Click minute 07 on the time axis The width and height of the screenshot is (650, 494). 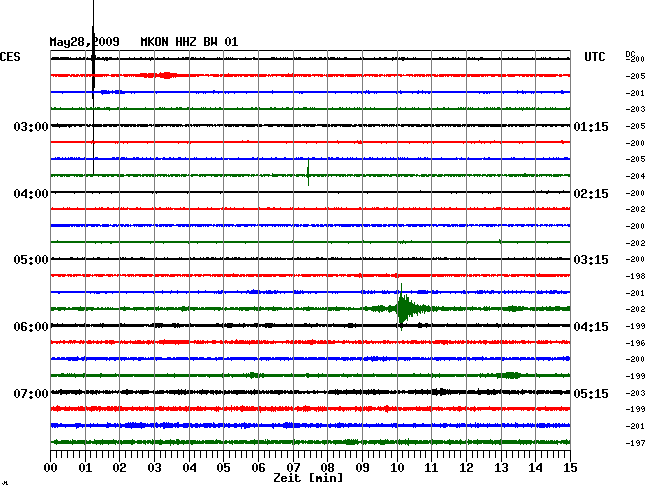(293, 468)
